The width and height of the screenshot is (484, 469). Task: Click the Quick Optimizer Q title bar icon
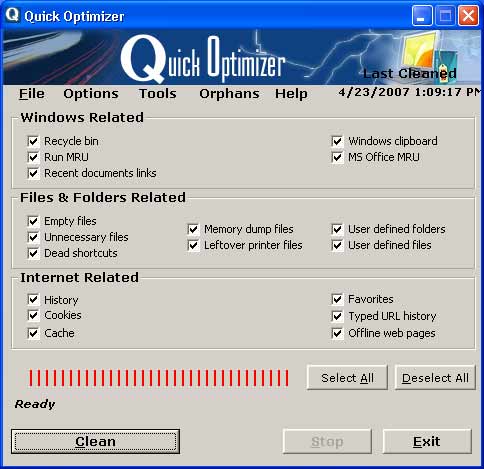13,15
